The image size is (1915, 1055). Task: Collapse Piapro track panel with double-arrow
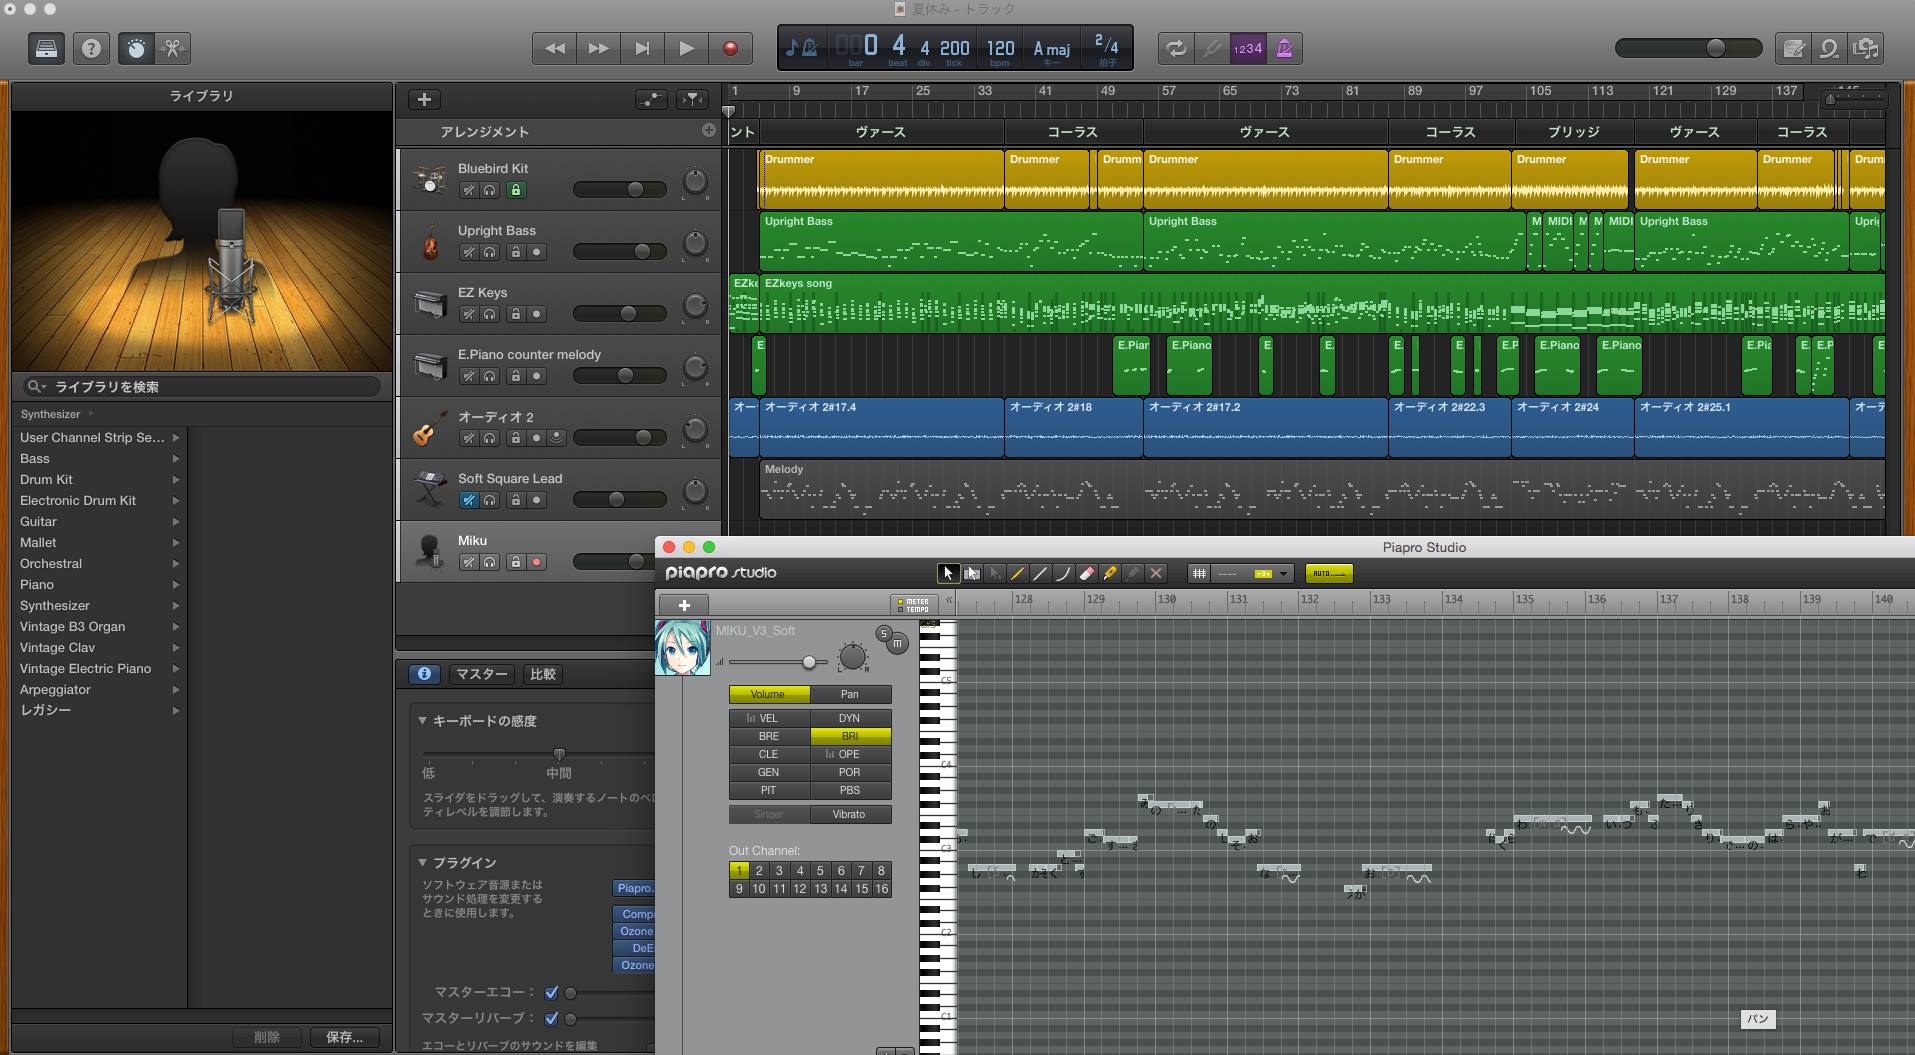tap(949, 601)
